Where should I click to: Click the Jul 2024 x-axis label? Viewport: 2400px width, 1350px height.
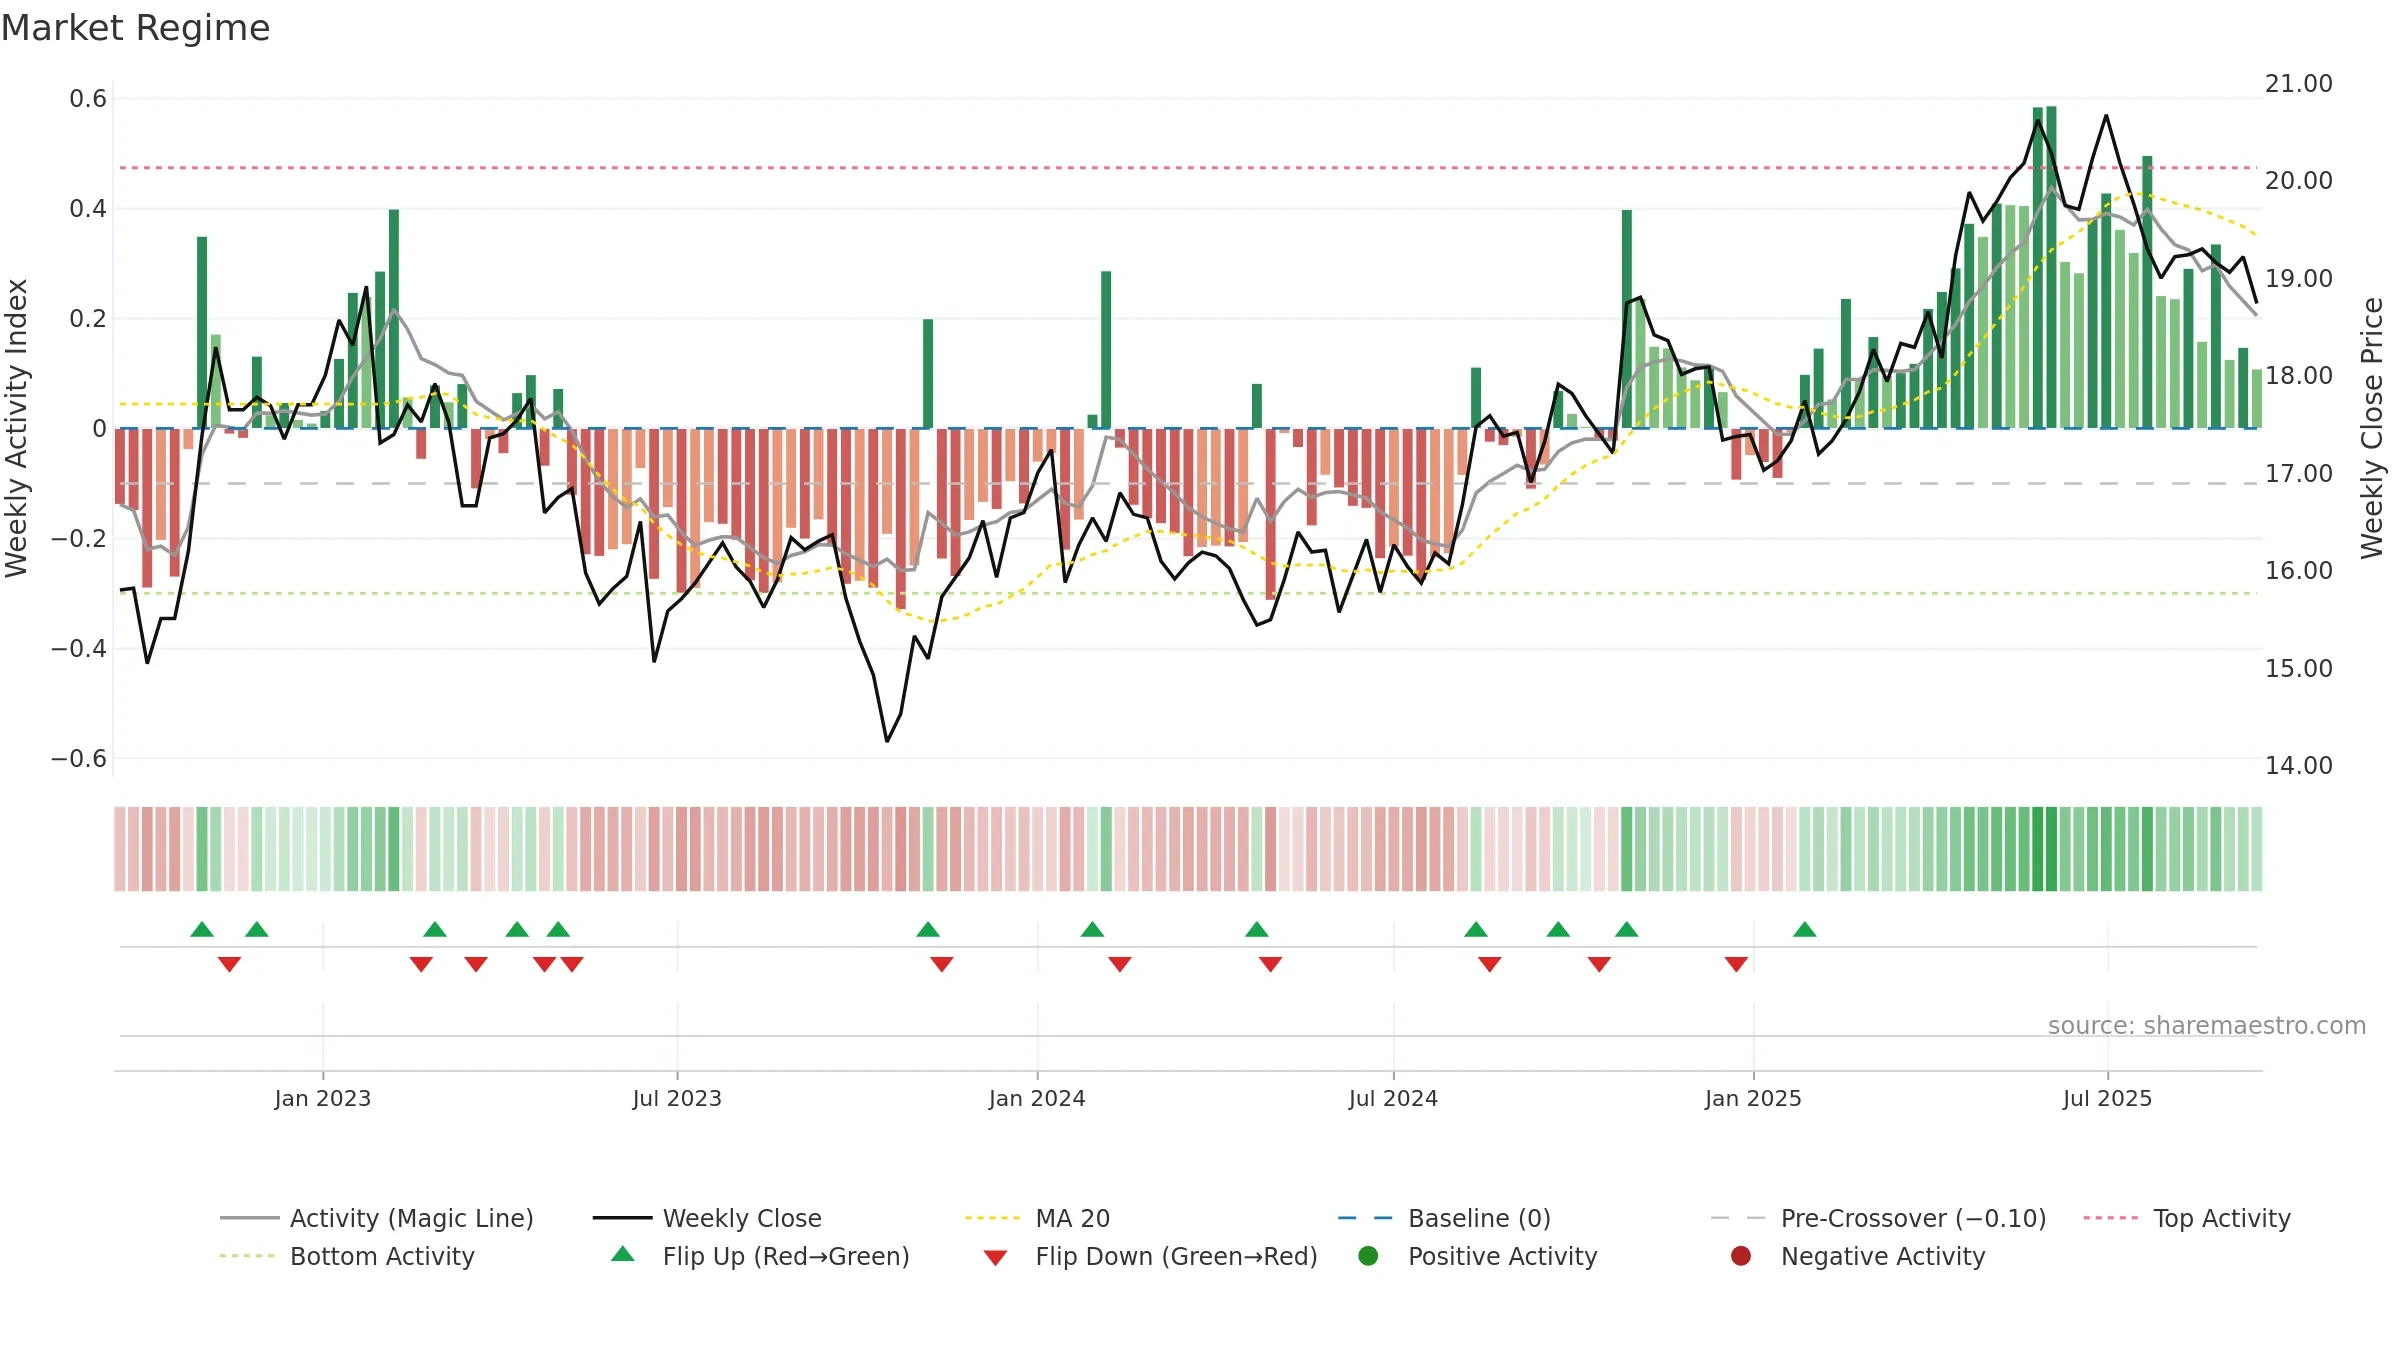[1393, 1098]
